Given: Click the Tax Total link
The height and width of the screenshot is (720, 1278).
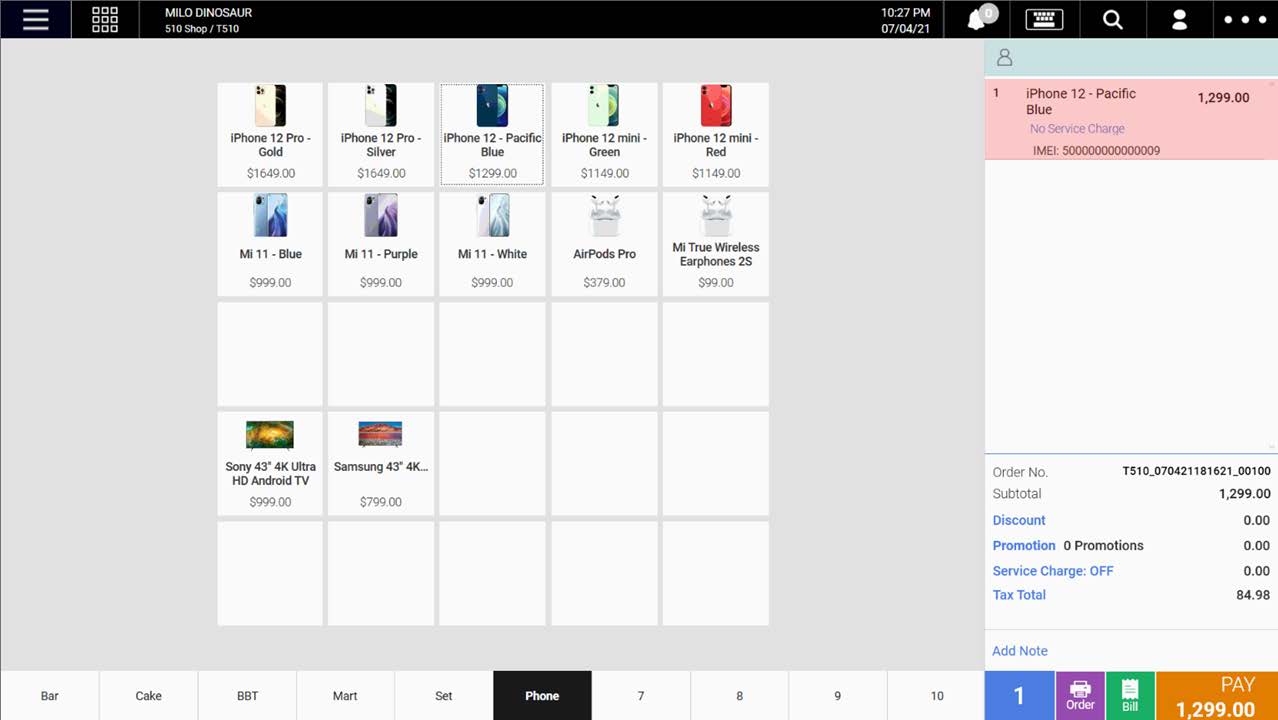Looking at the screenshot, I should point(1019,594).
